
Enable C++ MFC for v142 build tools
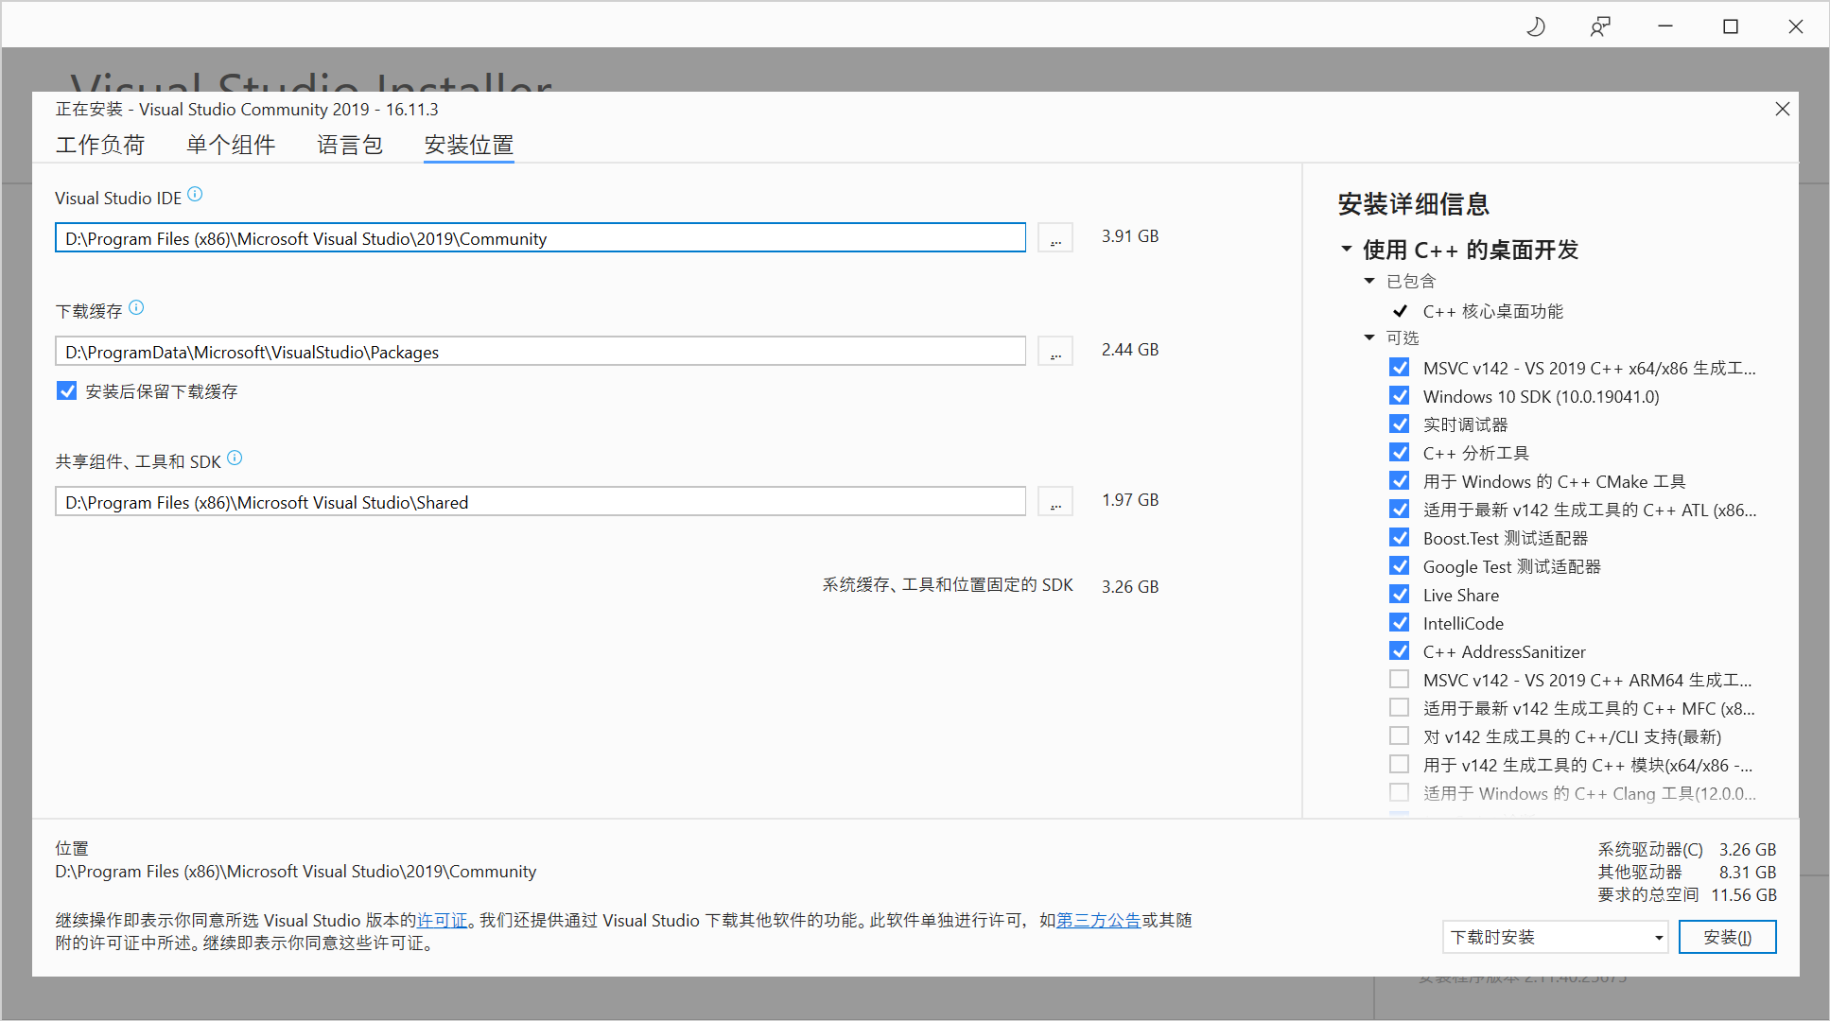tap(1399, 707)
